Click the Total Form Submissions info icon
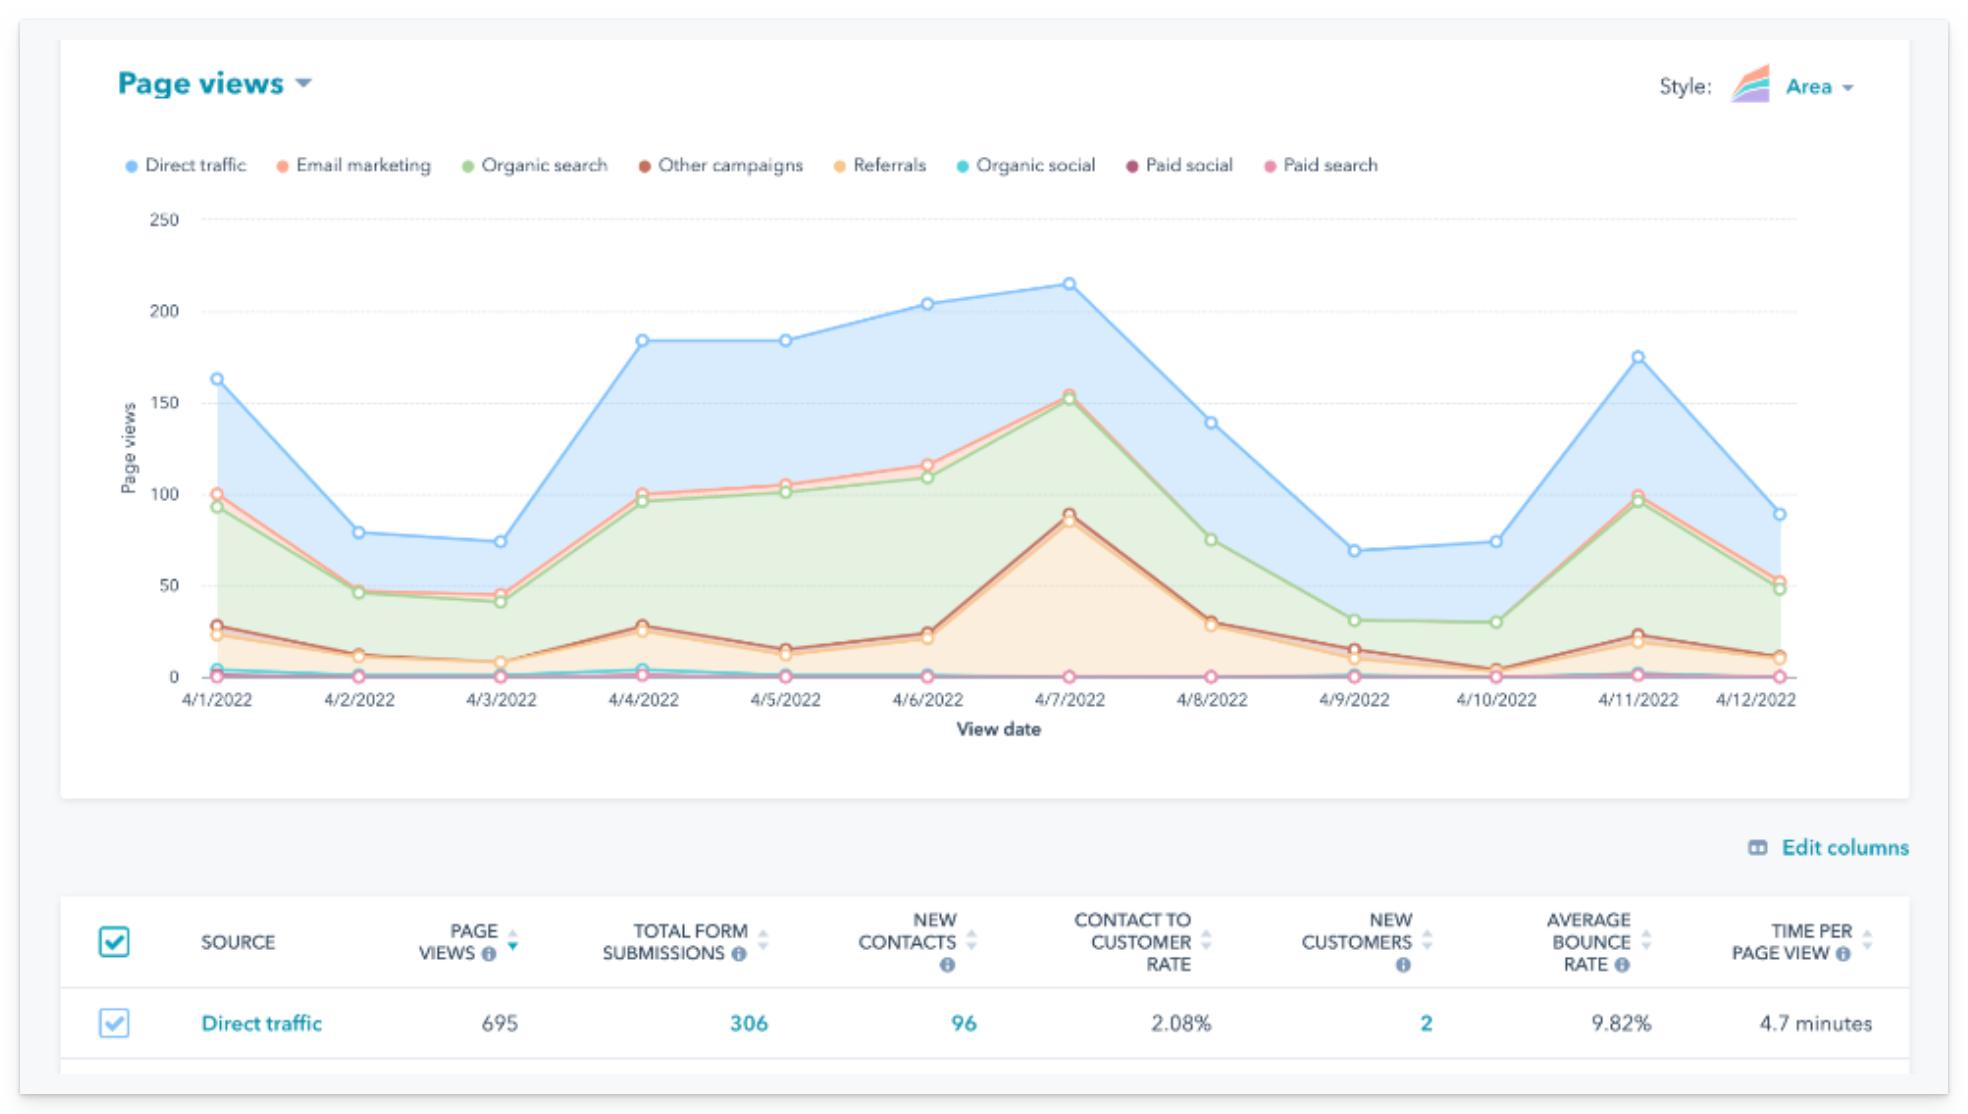The width and height of the screenshot is (1968, 1114). (x=739, y=952)
